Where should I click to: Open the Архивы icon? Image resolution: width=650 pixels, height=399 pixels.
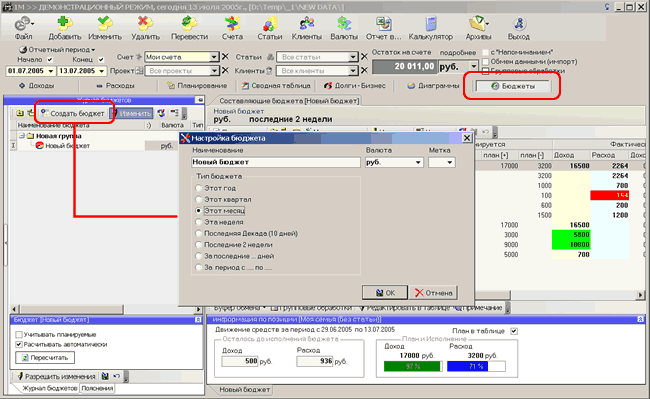point(478,24)
